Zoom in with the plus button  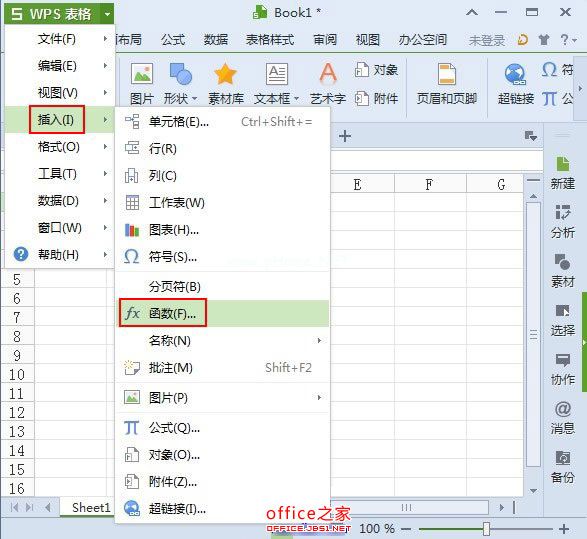tap(564, 529)
